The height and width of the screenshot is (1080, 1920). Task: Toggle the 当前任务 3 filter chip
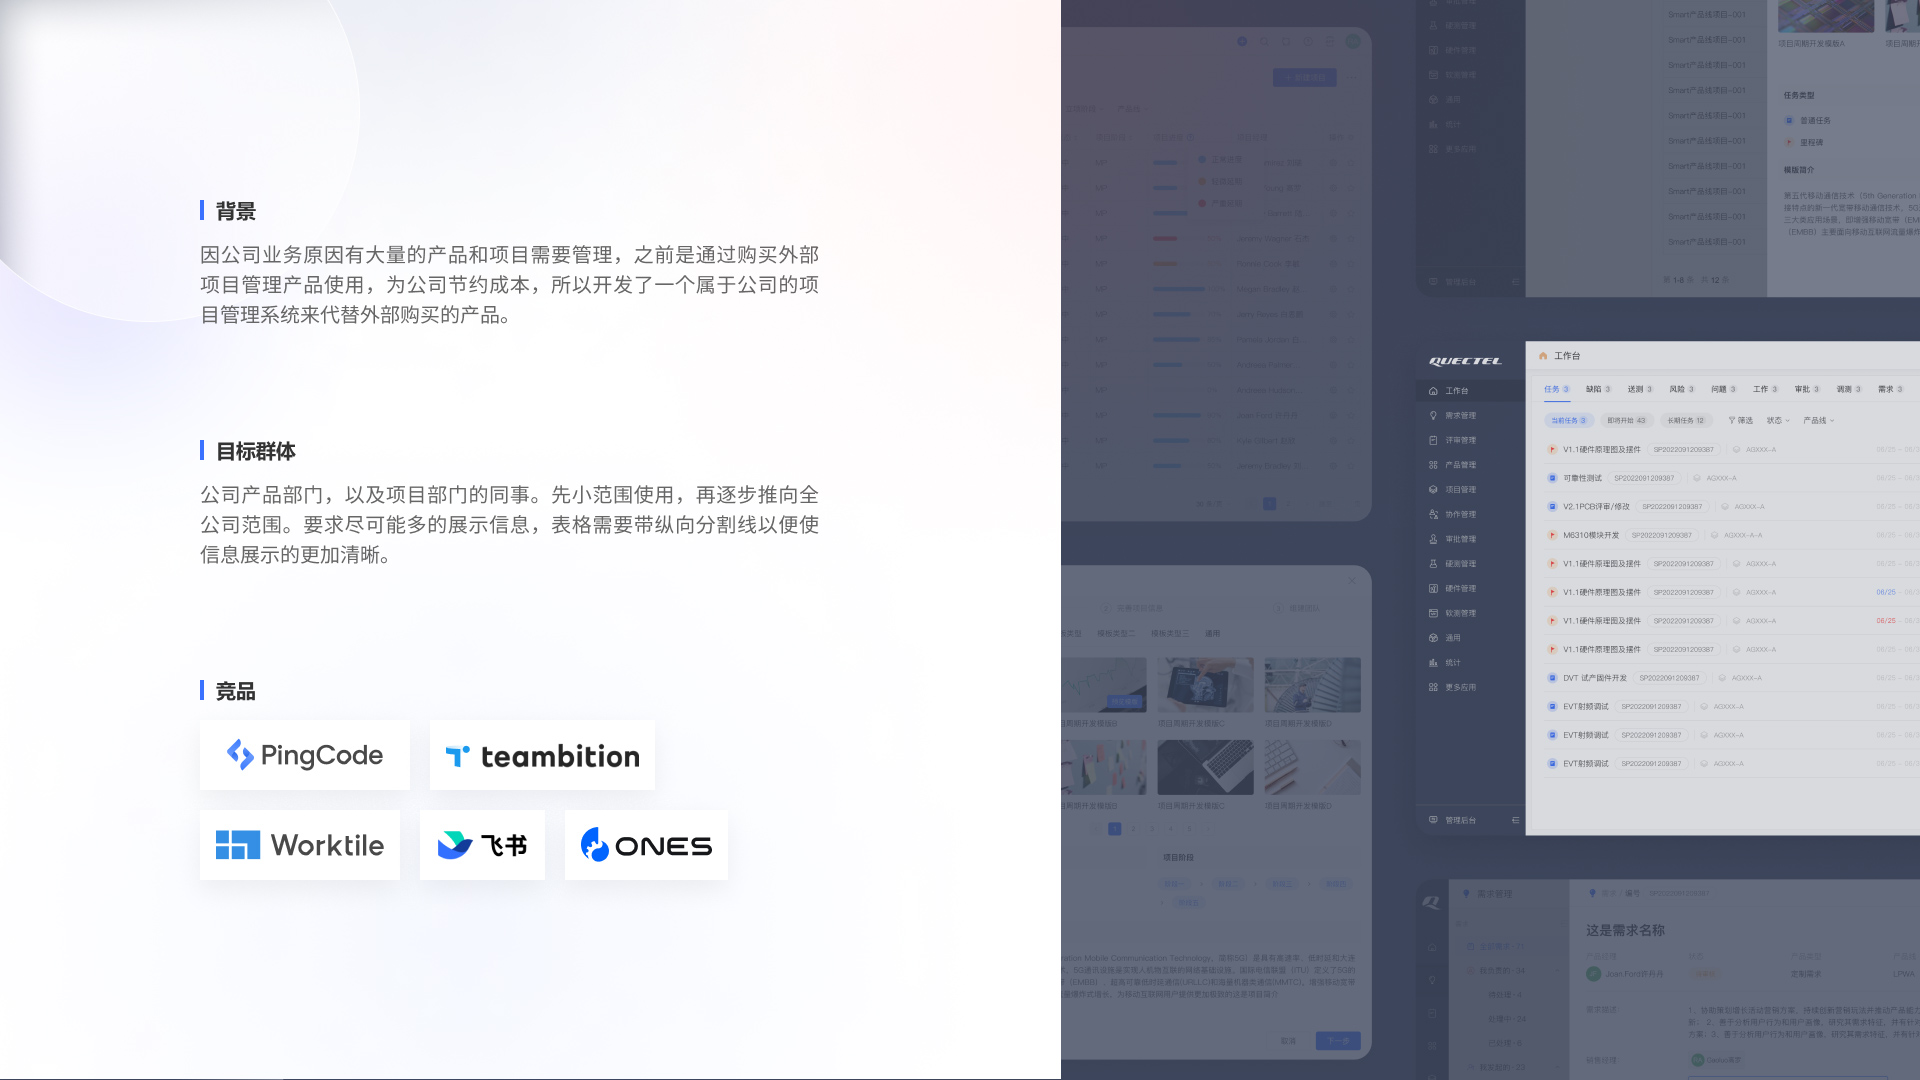(1568, 421)
